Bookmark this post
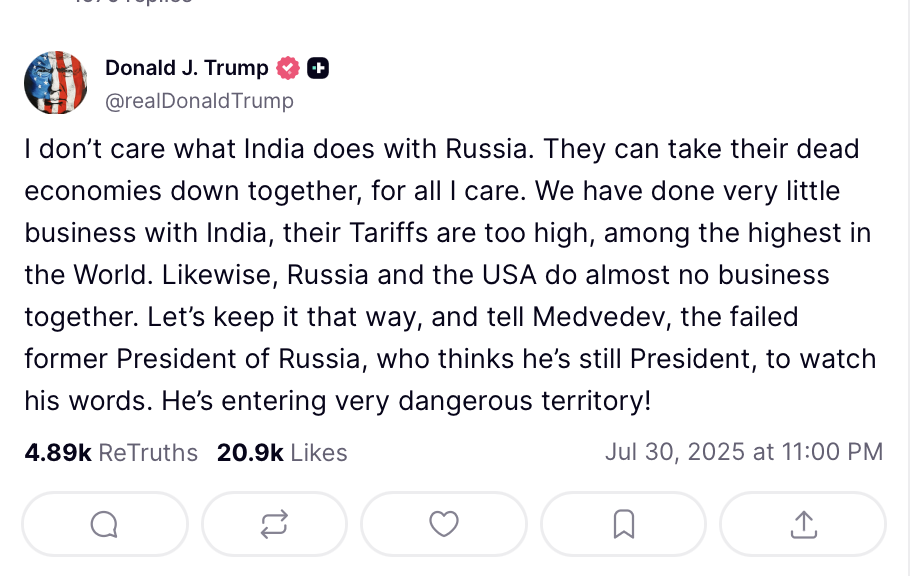914x576 pixels. 624,524
